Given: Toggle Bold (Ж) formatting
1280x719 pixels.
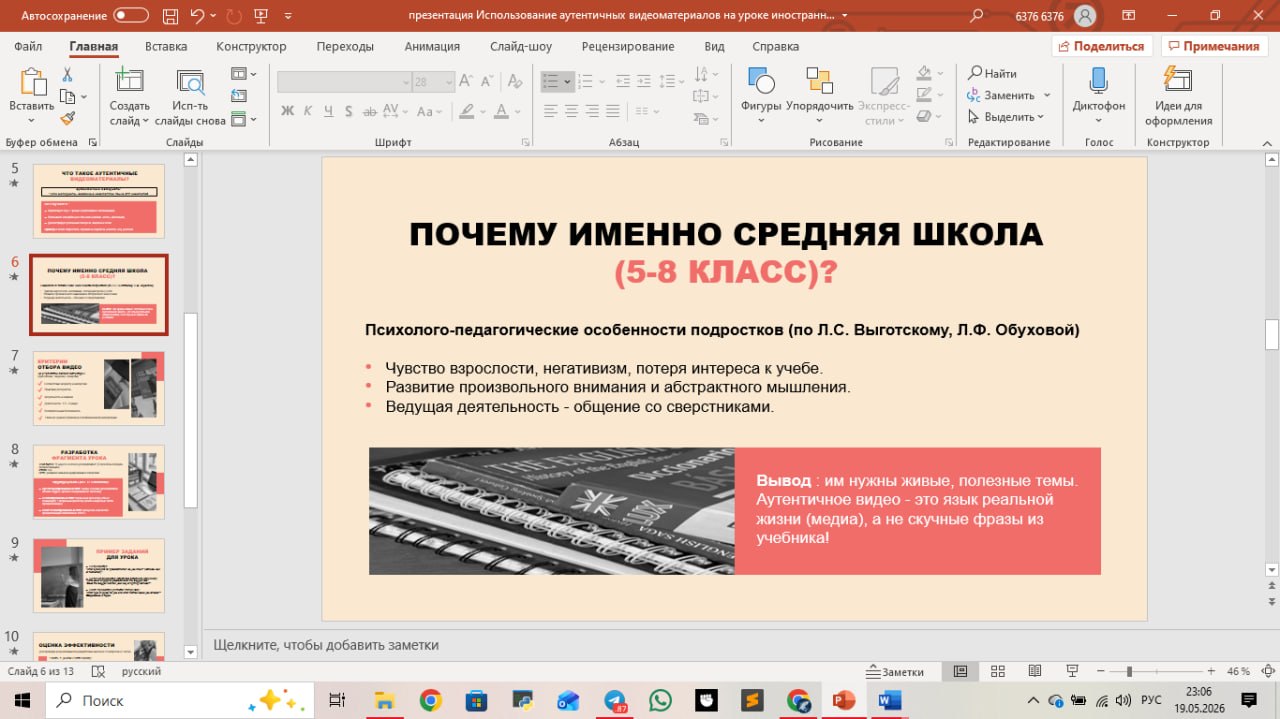Looking at the screenshot, I should [287, 110].
